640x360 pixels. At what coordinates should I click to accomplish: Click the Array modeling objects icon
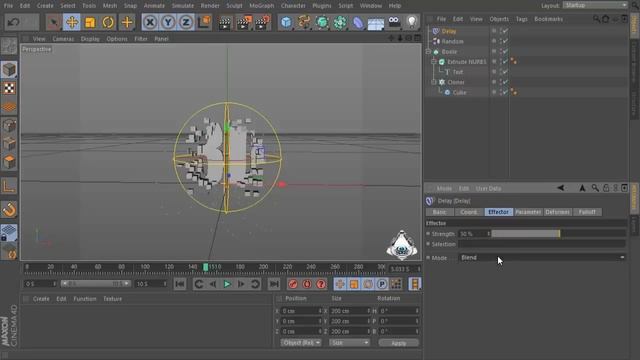click(340, 22)
